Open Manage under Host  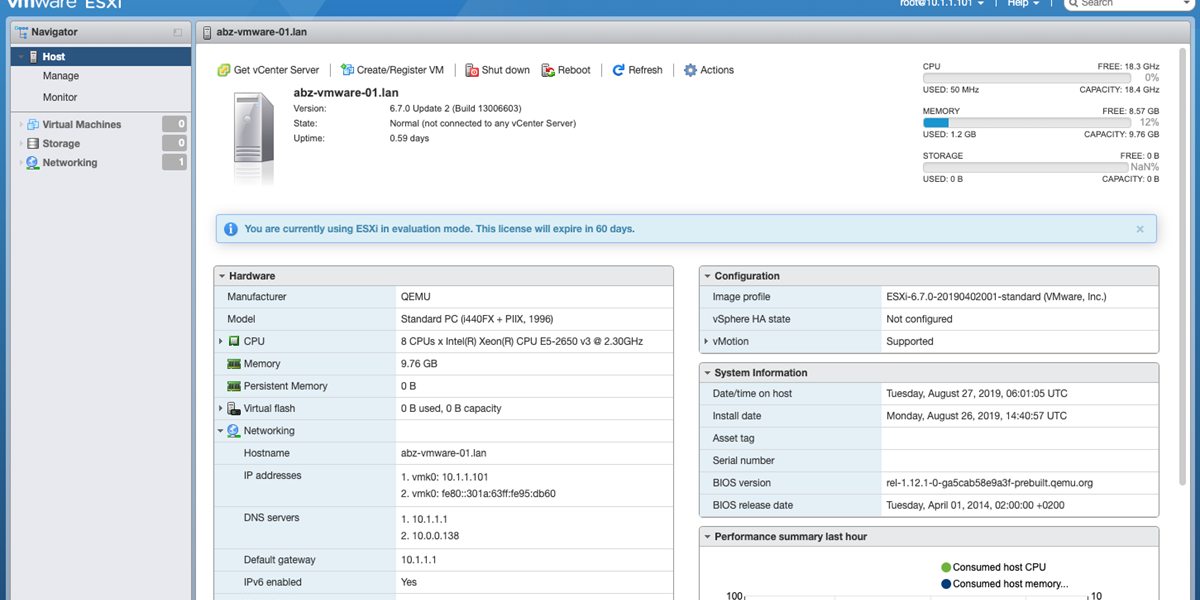(61, 76)
